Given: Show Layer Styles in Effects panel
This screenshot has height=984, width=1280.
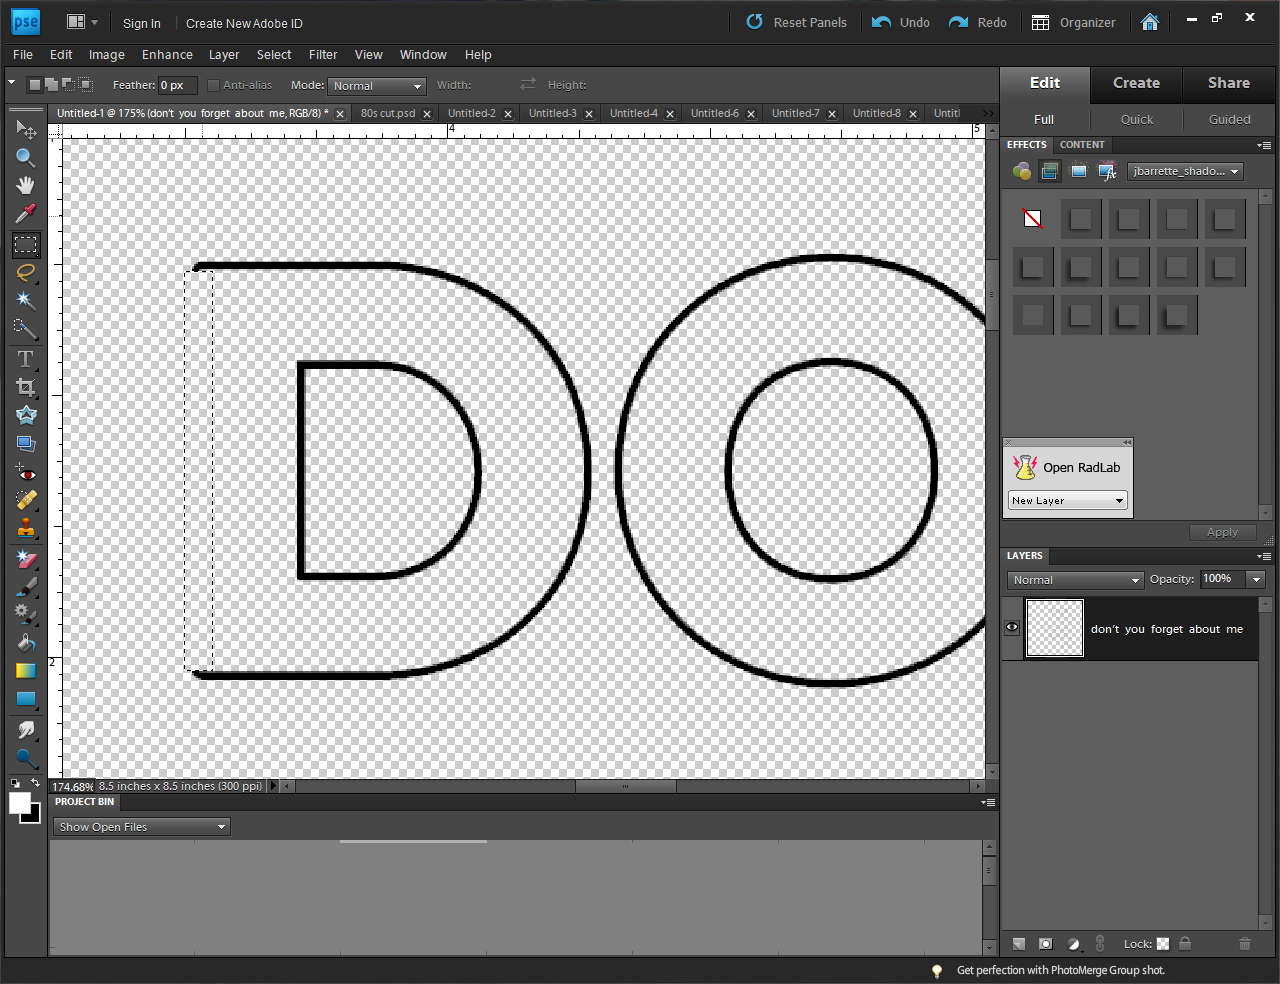Looking at the screenshot, I should click(1050, 172).
